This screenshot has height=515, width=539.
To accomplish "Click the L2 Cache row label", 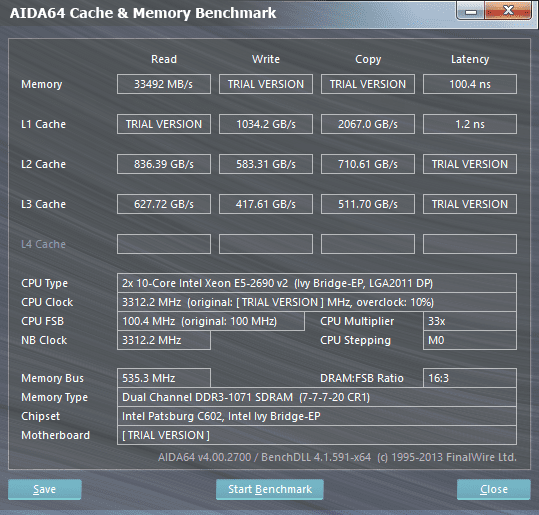I will click(43, 164).
